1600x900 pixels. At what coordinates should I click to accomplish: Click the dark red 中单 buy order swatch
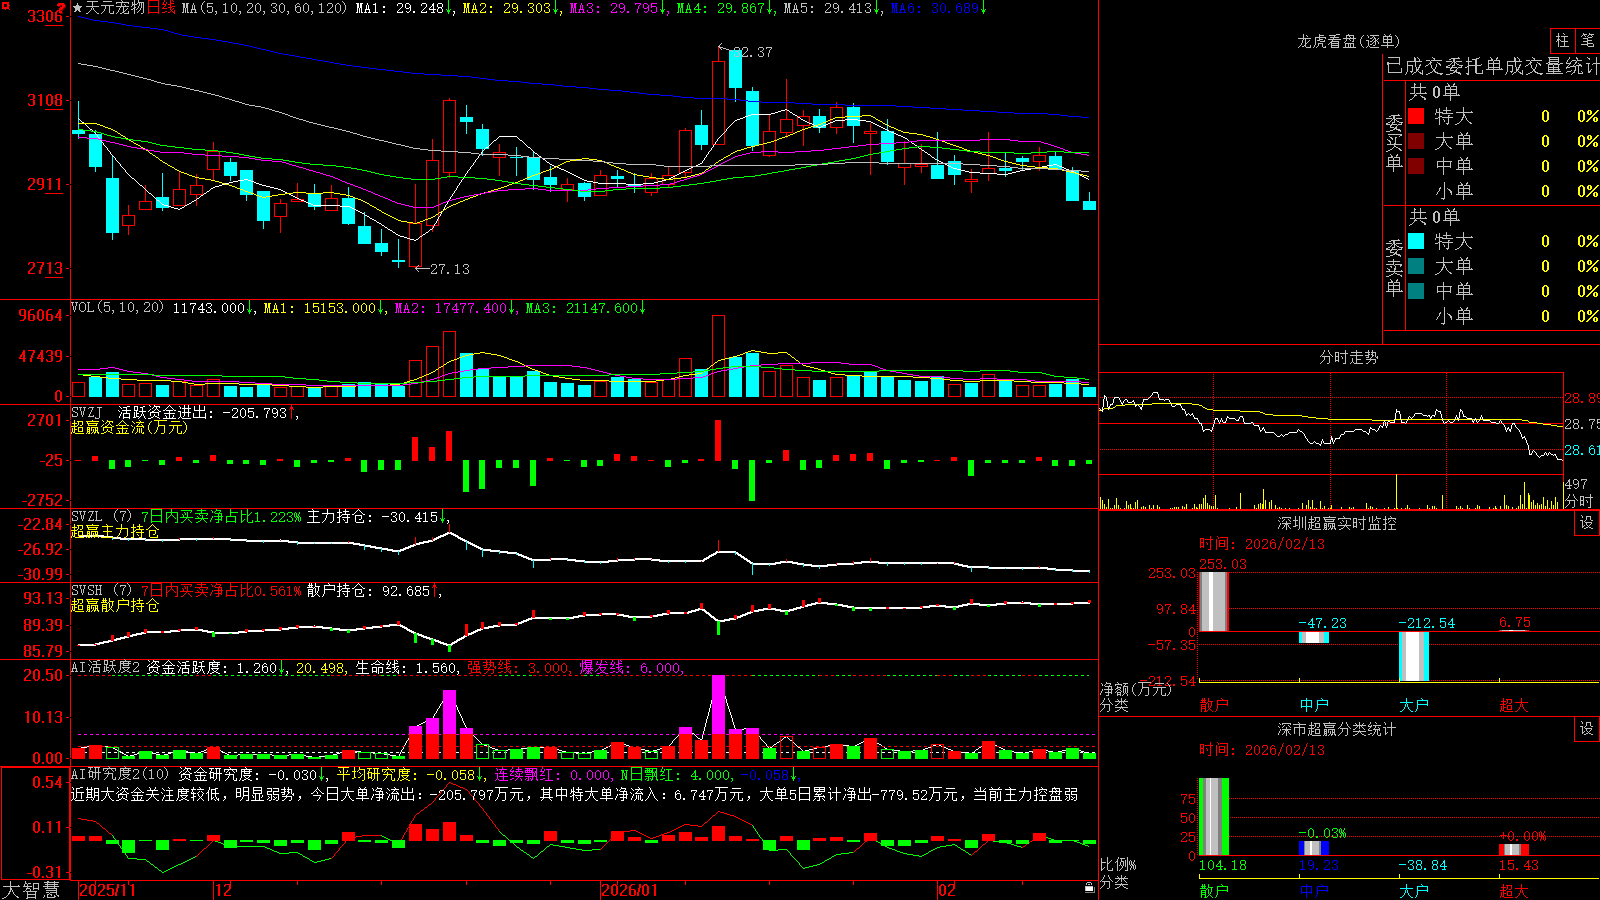click(x=1416, y=165)
